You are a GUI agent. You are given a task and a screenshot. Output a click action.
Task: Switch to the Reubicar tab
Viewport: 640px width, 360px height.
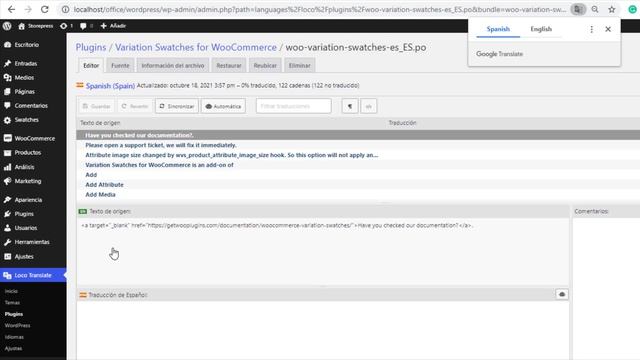pyautogui.click(x=265, y=65)
